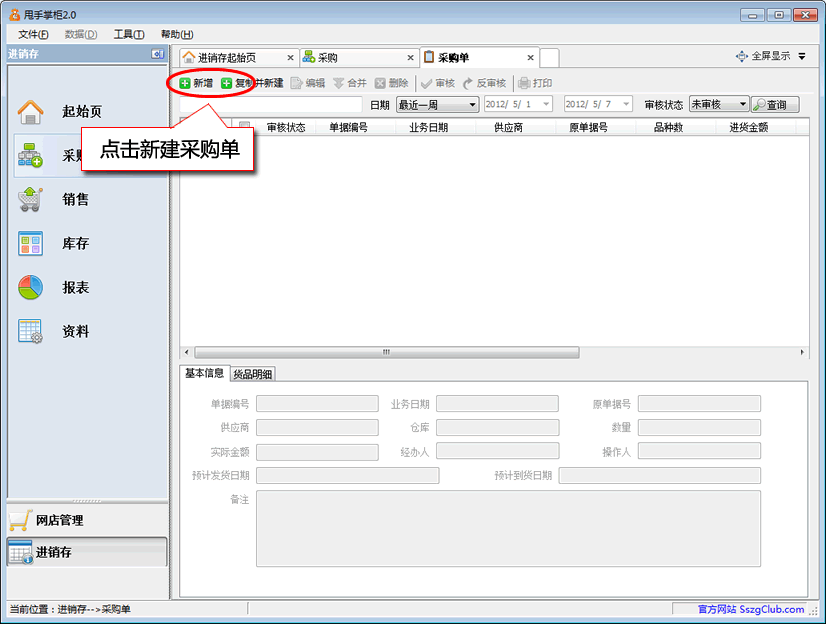Open 起始页 house icon in sidebar
826x624 pixels.
[x=31, y=112]
